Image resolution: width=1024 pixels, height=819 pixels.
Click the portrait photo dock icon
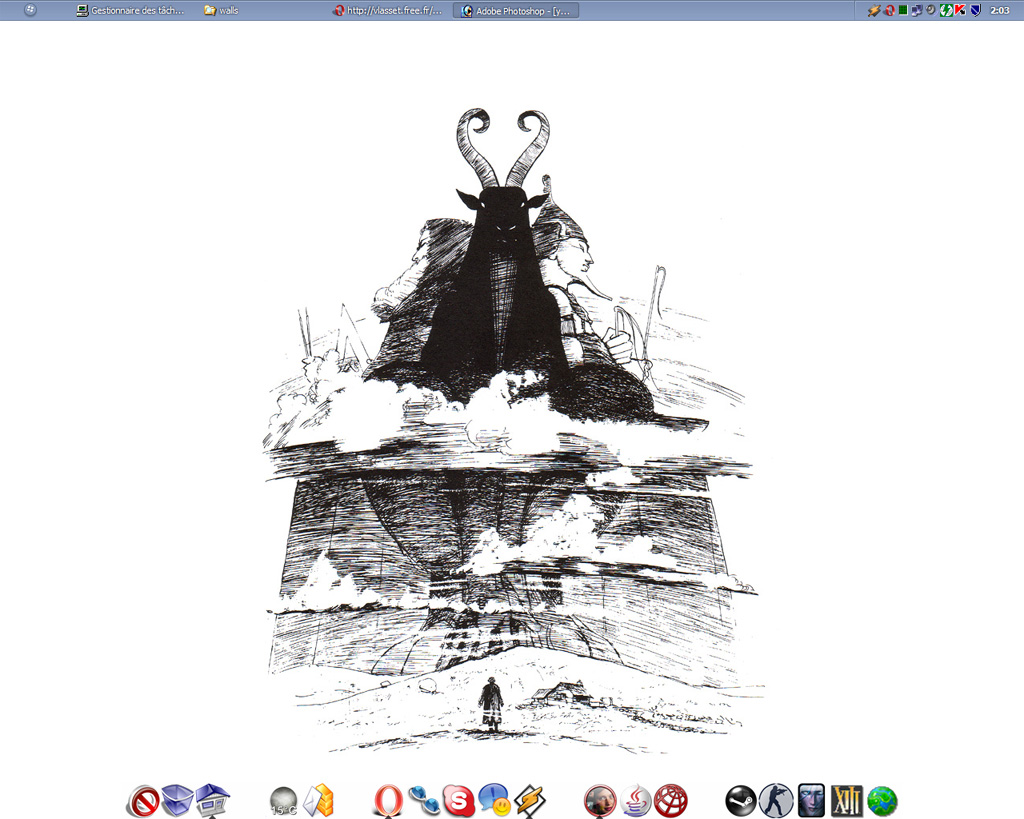pyautogui.click(x=600, y=801)
